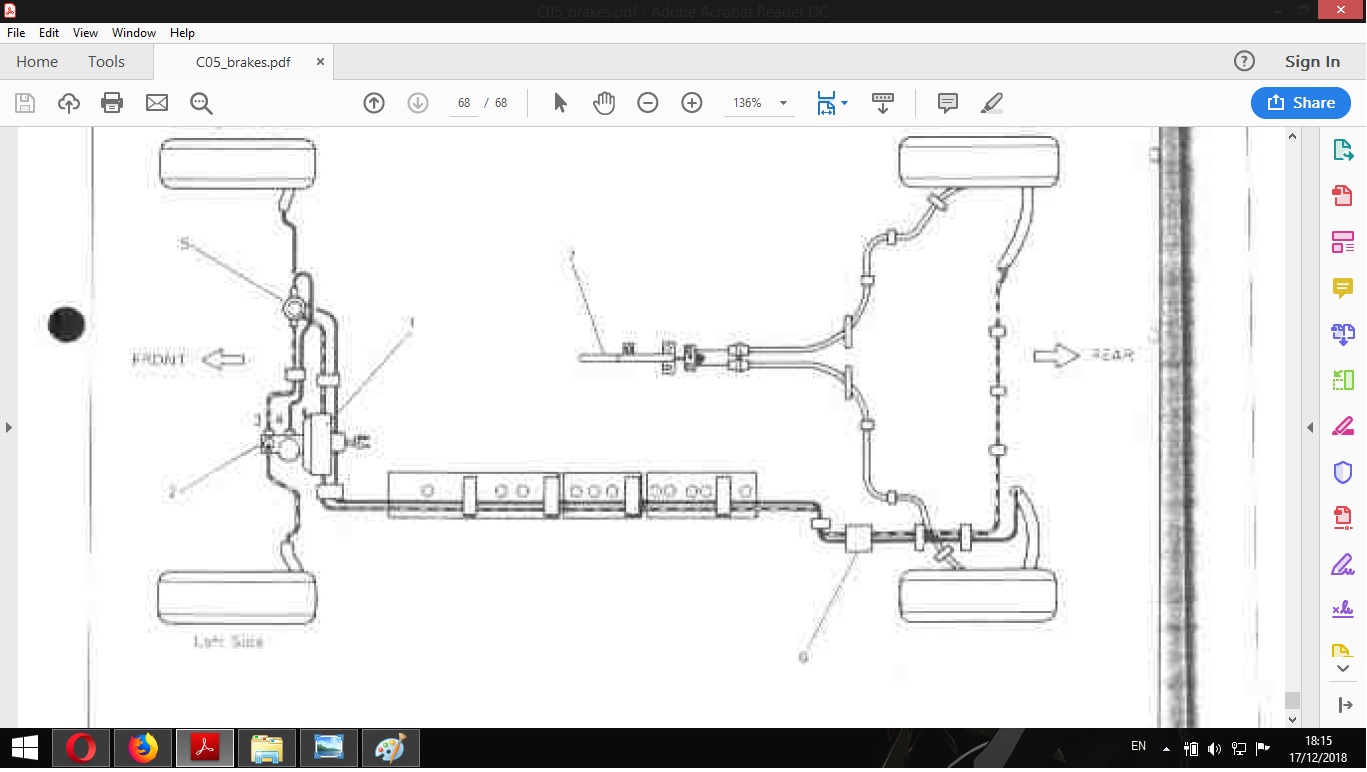Collapse the right tools pane arrow
This screenshot has width=1367, height=772.
point(1310,428)
